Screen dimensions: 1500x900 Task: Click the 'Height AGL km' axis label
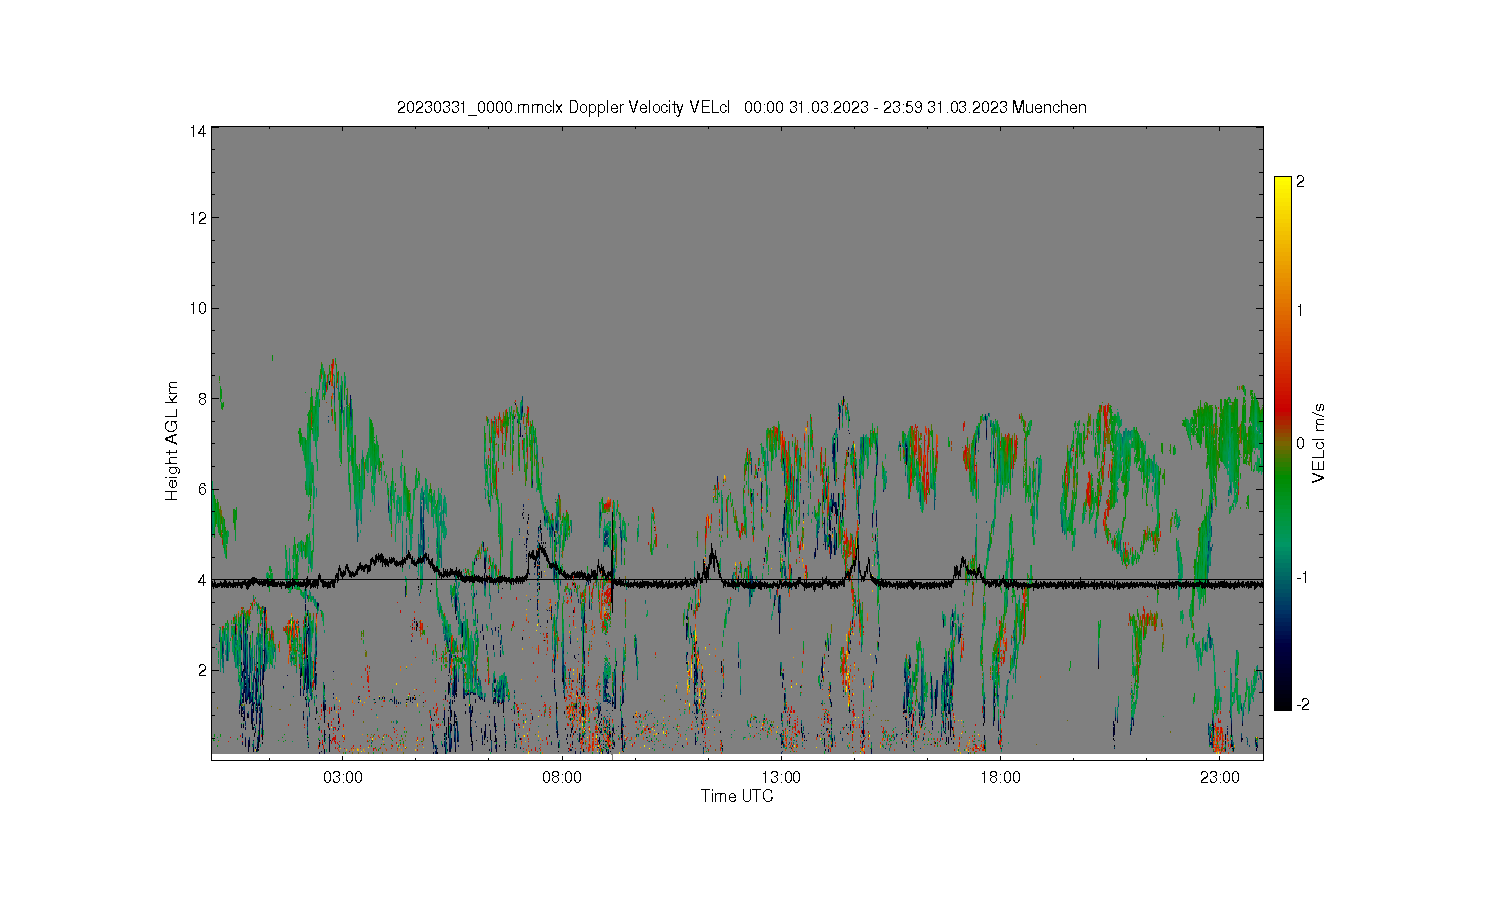[172, 441]
